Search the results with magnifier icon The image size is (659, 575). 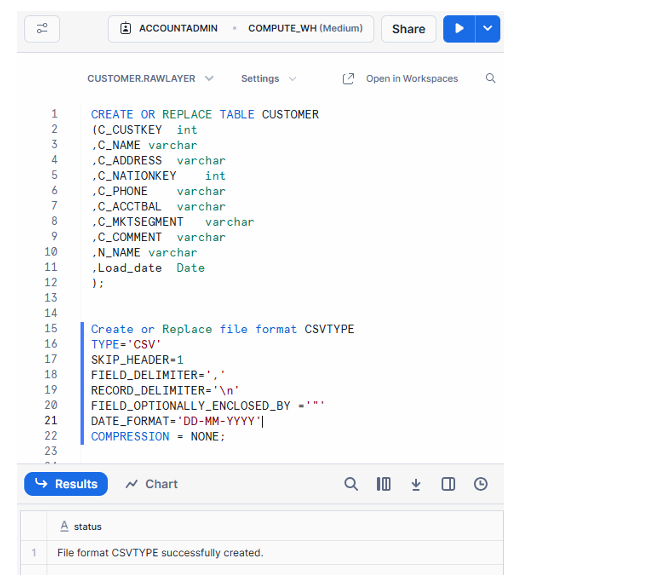[351, 484]
